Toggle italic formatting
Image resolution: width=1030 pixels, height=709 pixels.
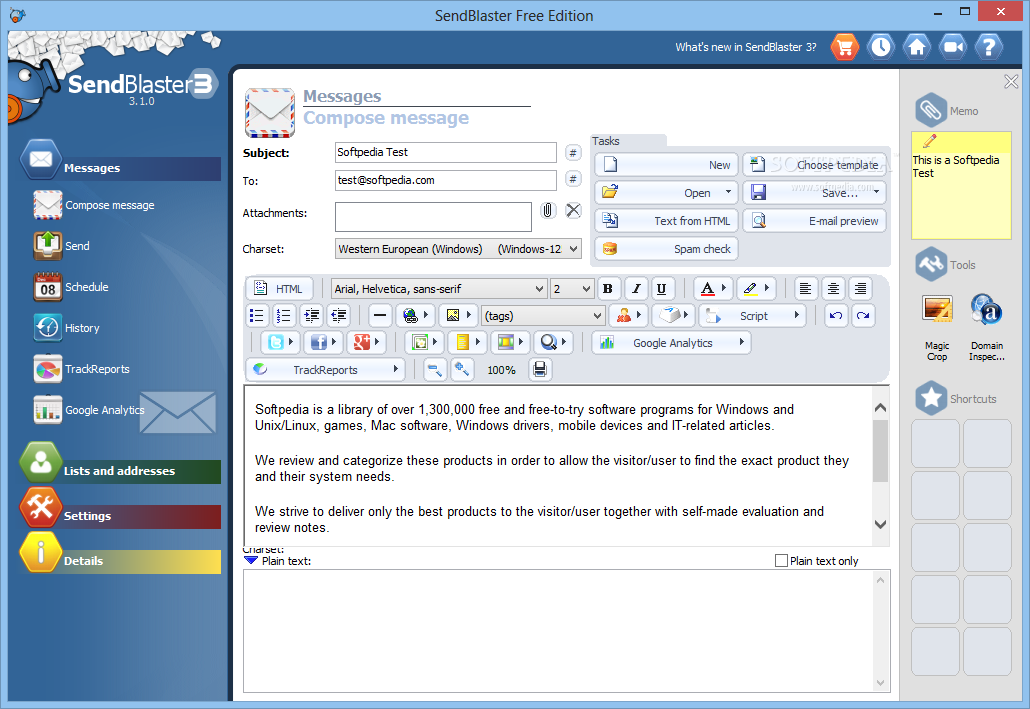[635, 288]
